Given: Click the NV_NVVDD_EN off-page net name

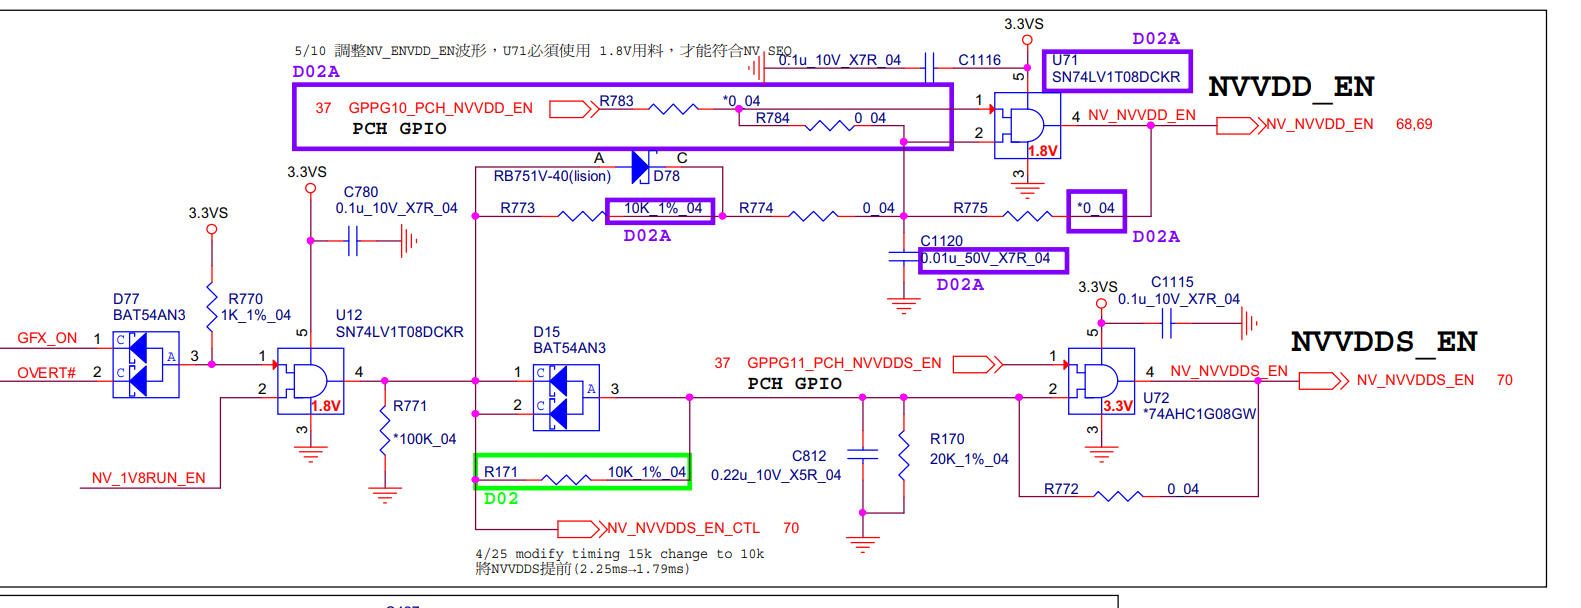Looking at the screenshot, I should 1319,124.
